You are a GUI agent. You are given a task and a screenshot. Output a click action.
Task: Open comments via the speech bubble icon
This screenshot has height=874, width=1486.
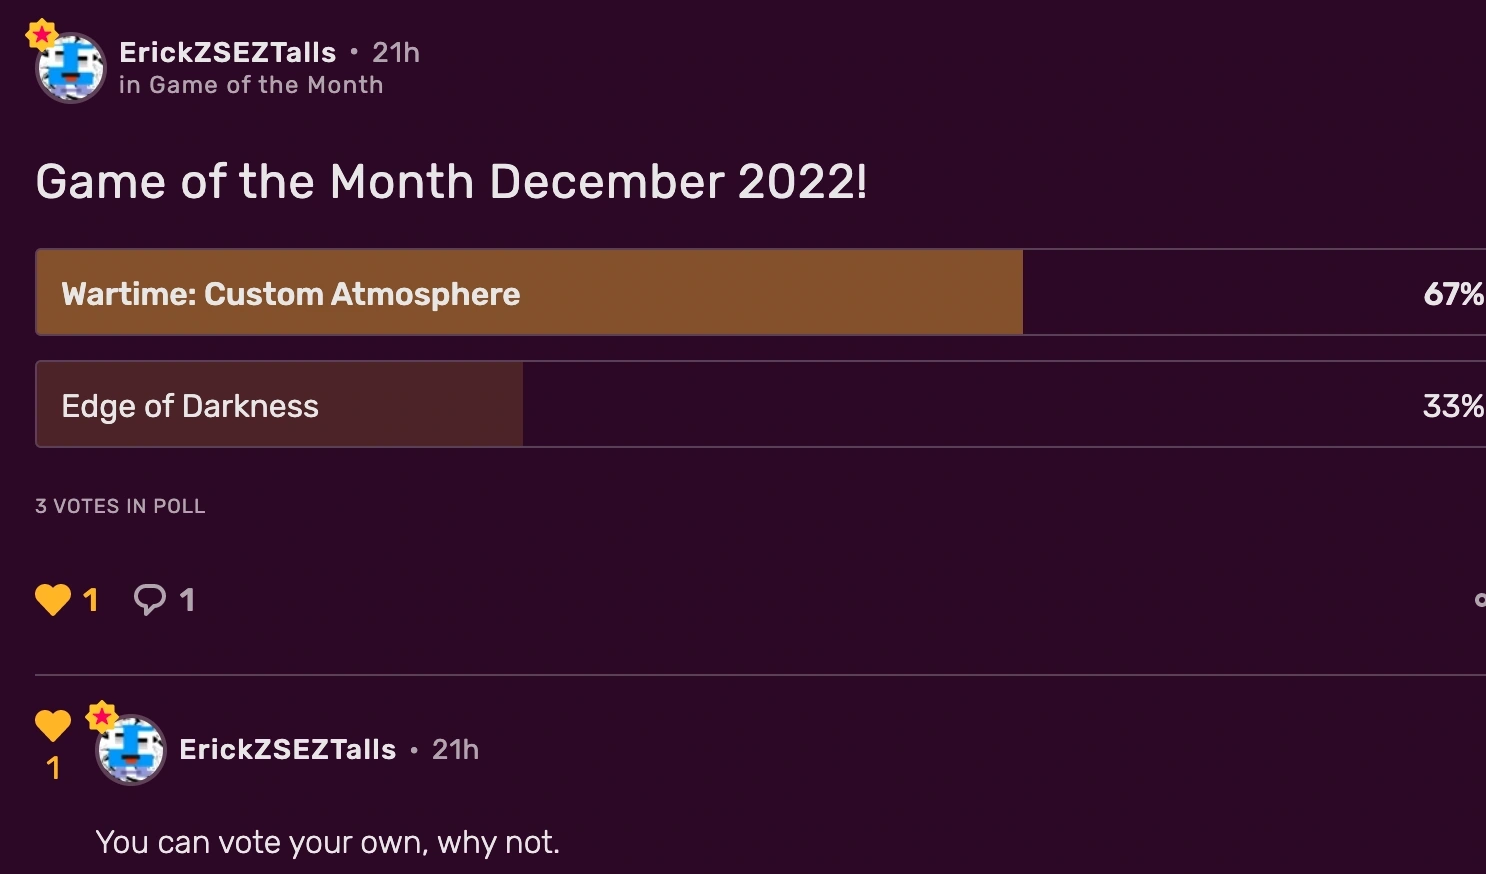click(x=148, y=599)
